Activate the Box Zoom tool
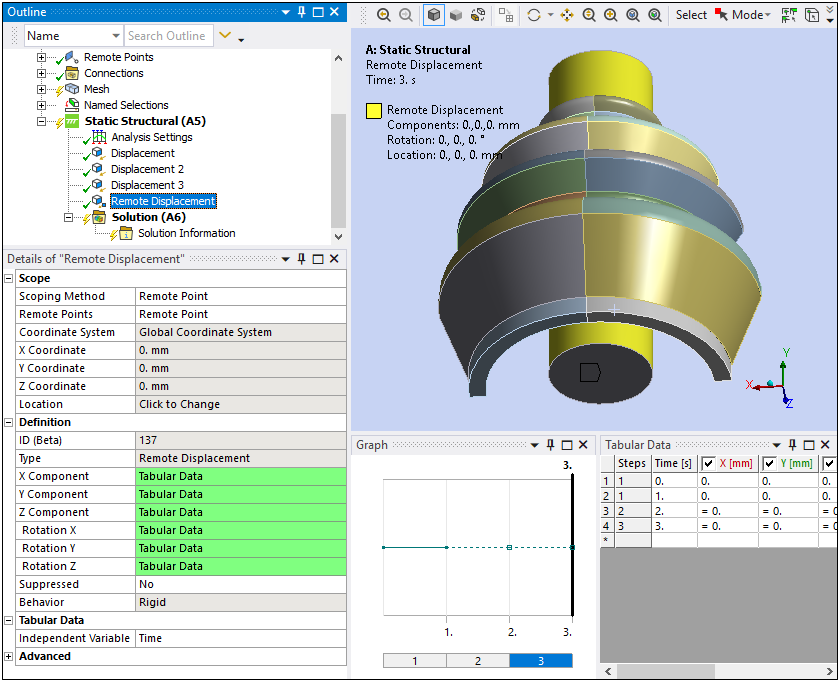 coord(611,15)
